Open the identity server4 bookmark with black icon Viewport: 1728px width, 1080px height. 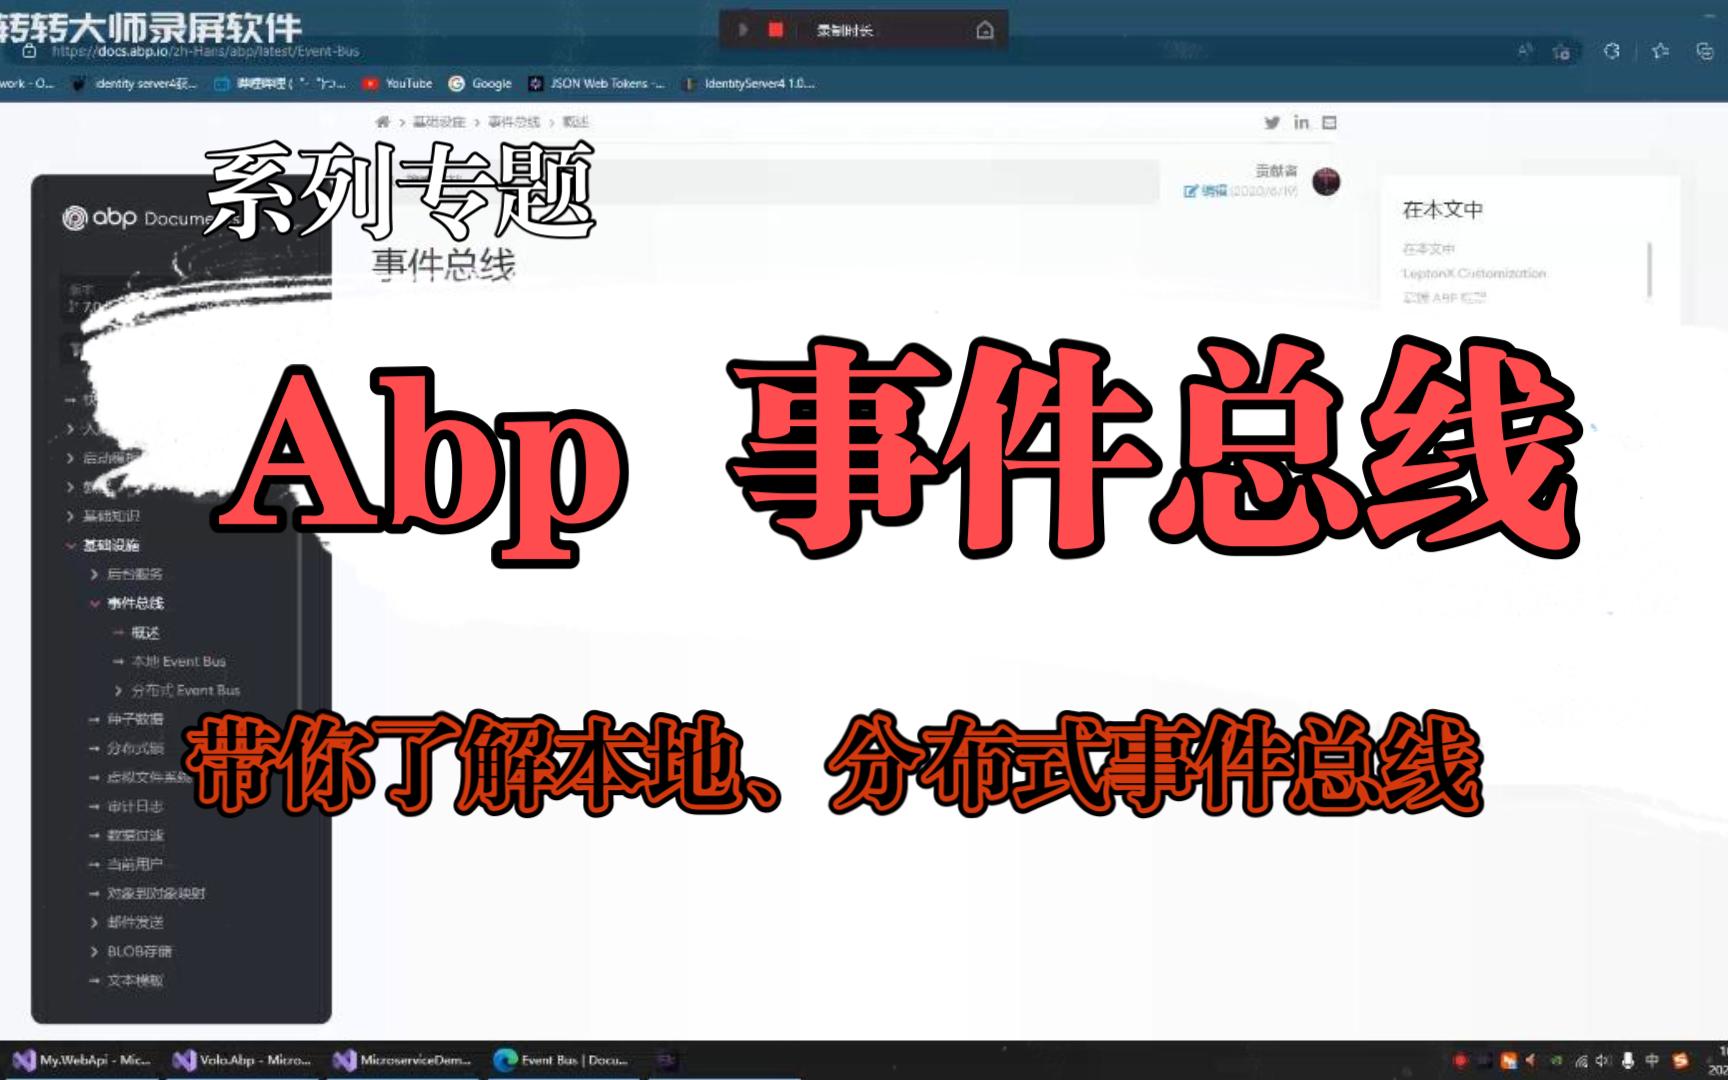click(x=135, y=84)
